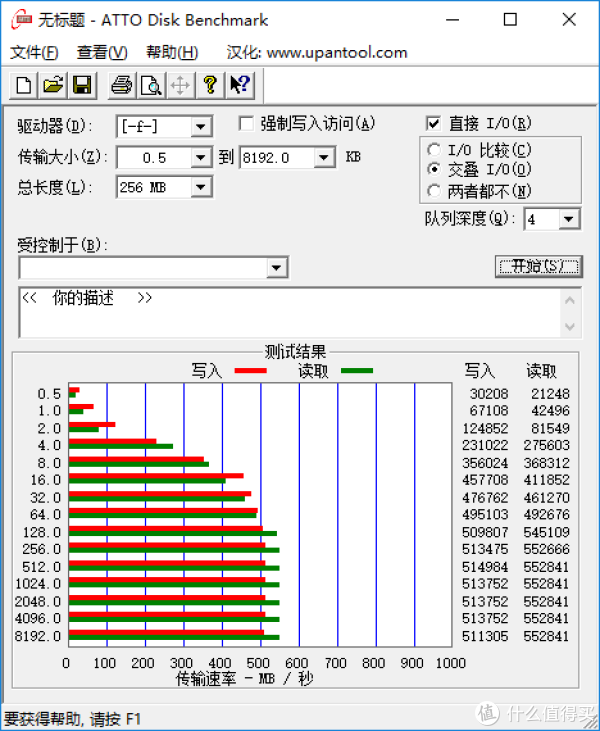Close the ATTO Disk Benchmark window

[x=569, y=20]
